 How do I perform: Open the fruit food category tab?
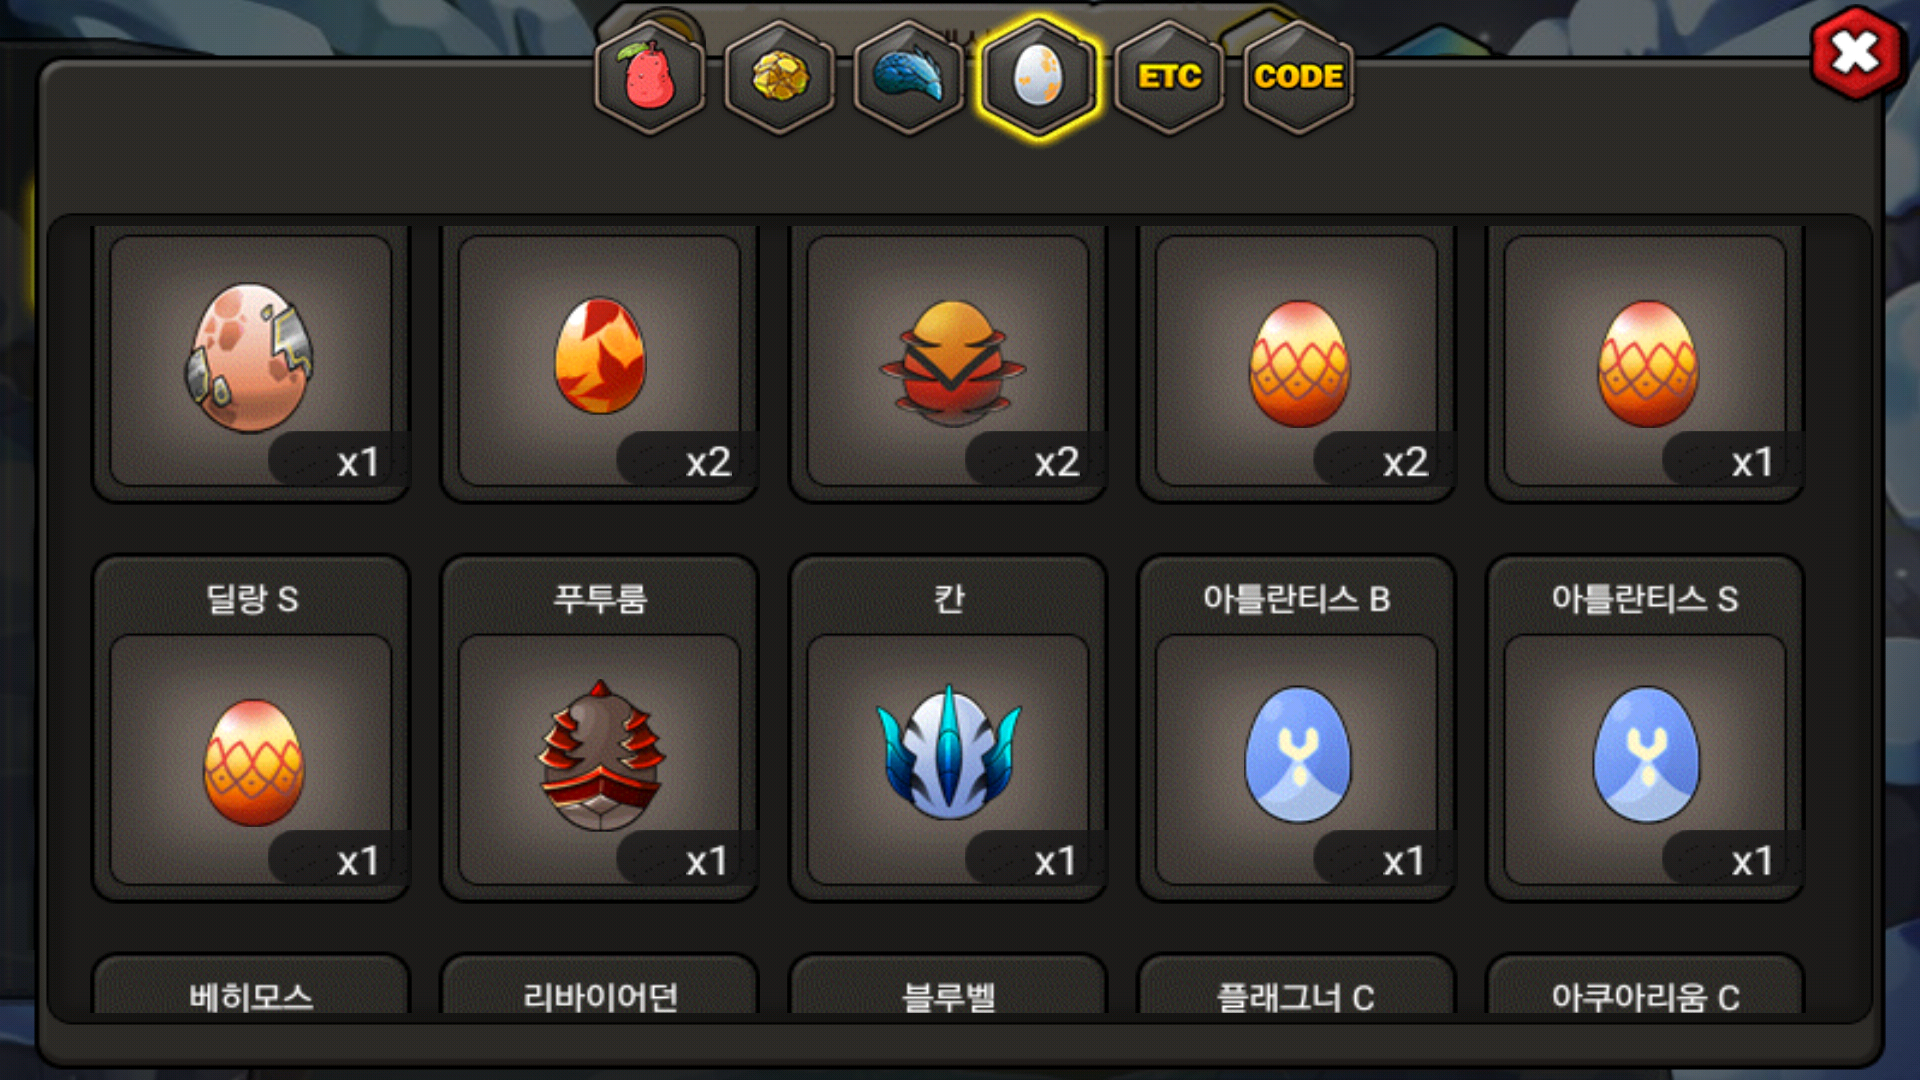[650, 77]
